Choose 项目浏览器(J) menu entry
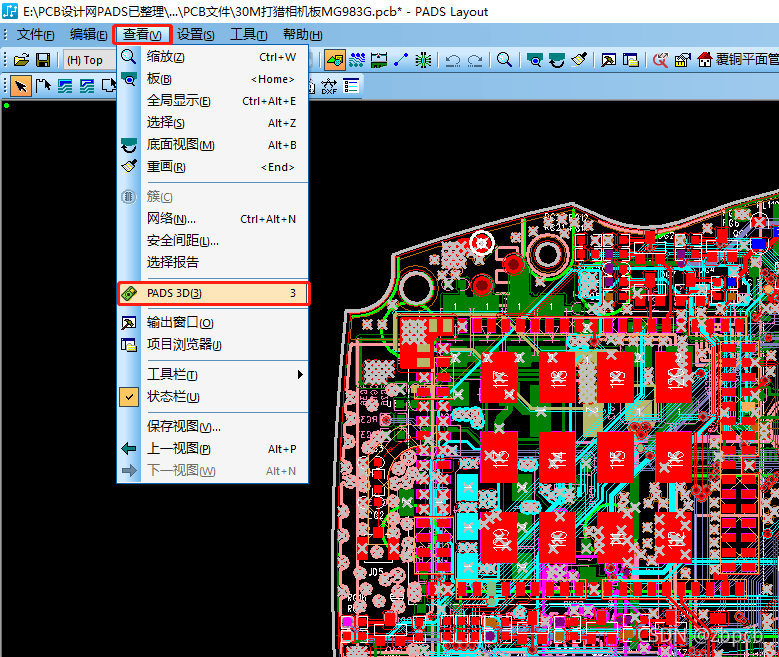 (x=213, y=344)
